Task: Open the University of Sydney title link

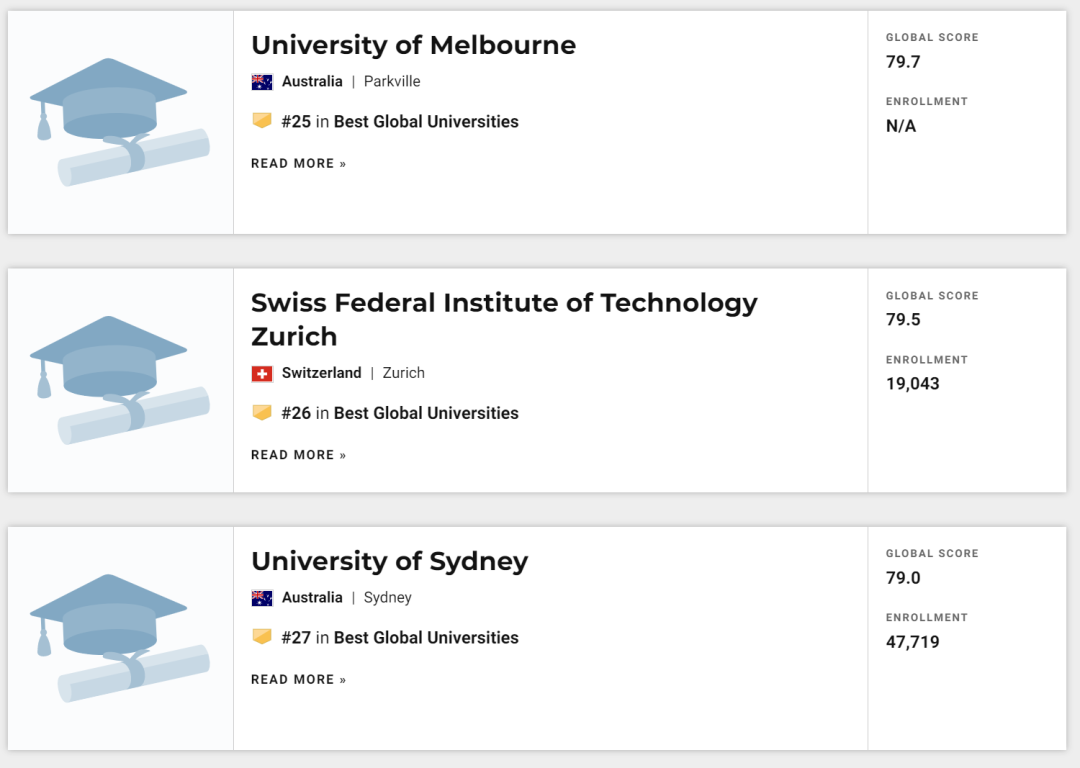Action: [x=389, y=561]
